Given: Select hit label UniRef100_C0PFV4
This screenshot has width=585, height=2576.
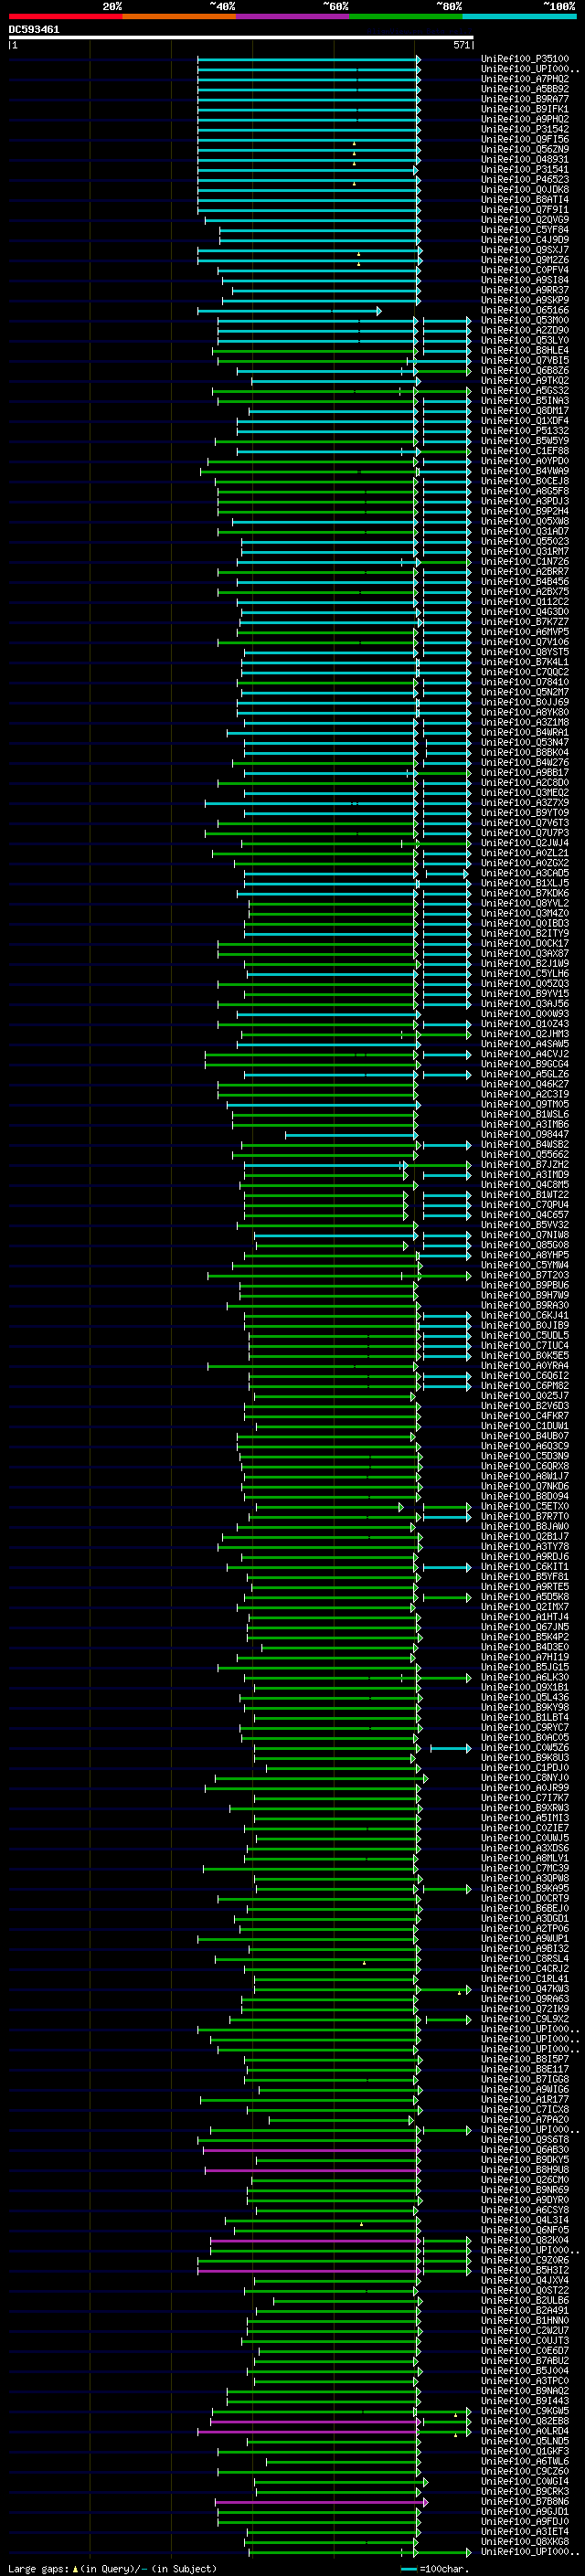Looking at the screenshot, I should point(524,270).
